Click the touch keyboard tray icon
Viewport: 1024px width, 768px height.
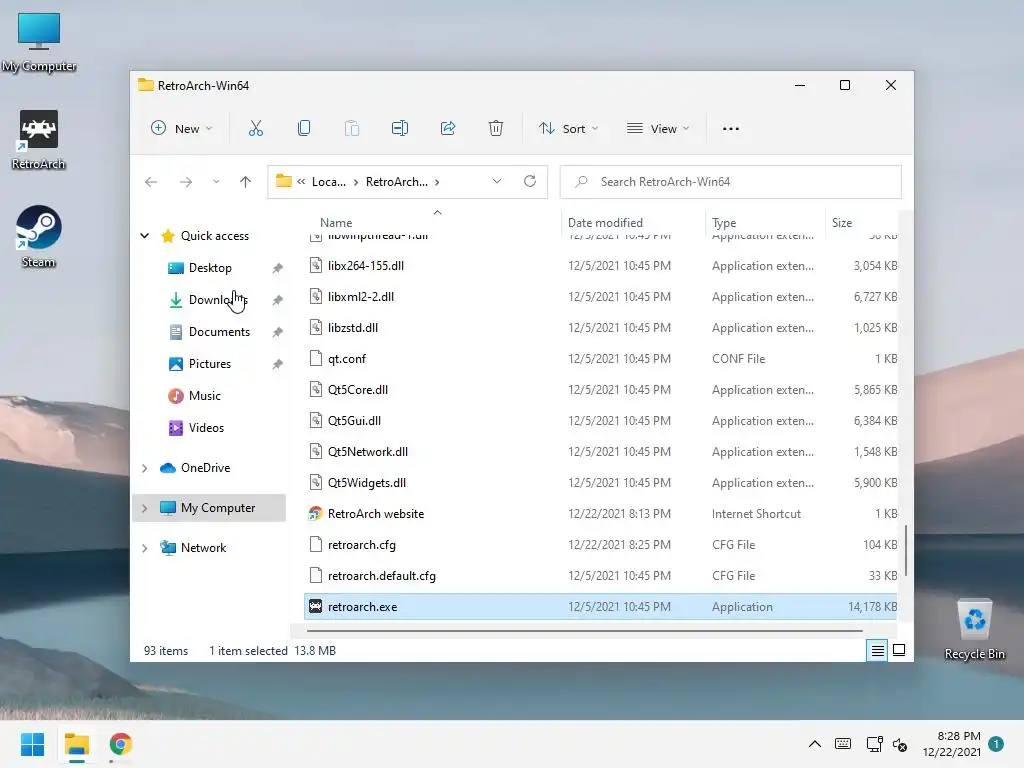[843, 744]
